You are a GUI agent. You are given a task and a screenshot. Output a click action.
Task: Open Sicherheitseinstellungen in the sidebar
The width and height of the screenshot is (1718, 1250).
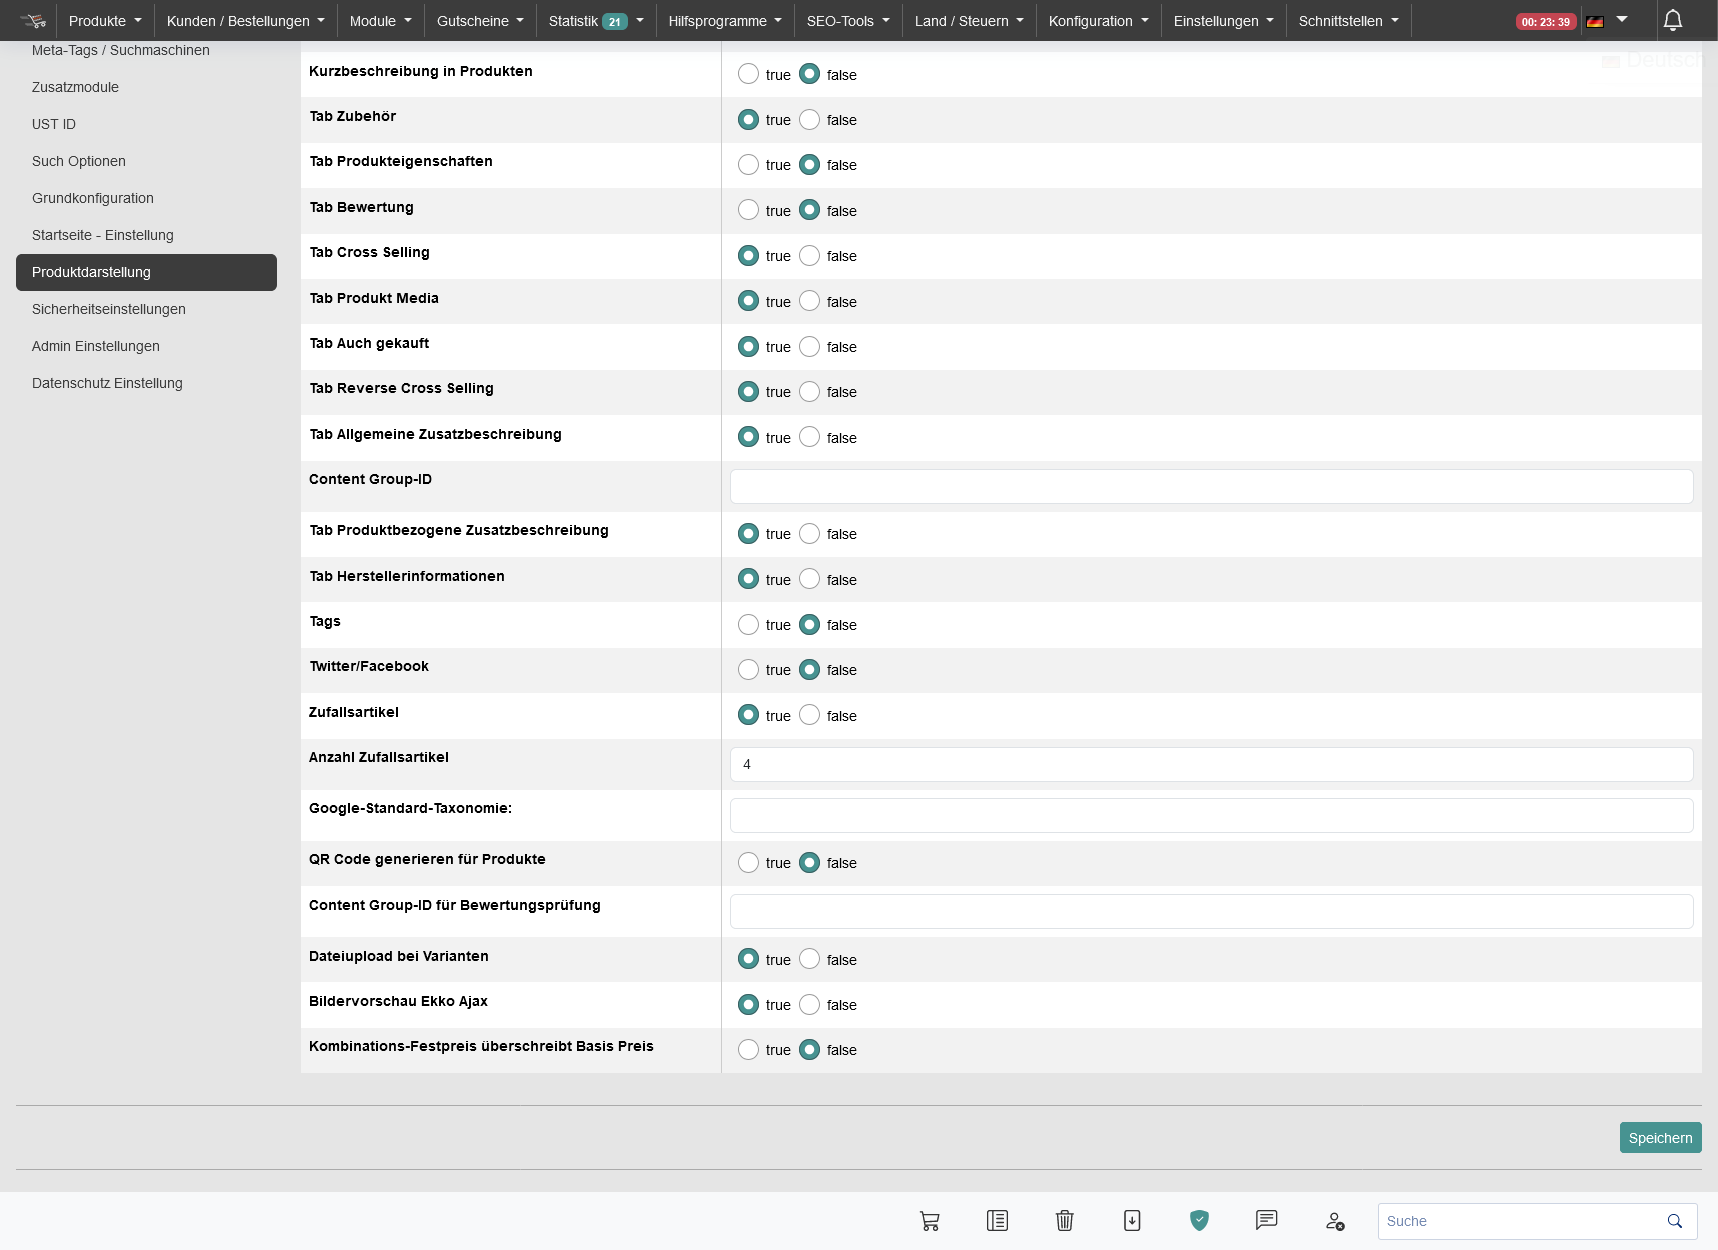tap(109, 309)
